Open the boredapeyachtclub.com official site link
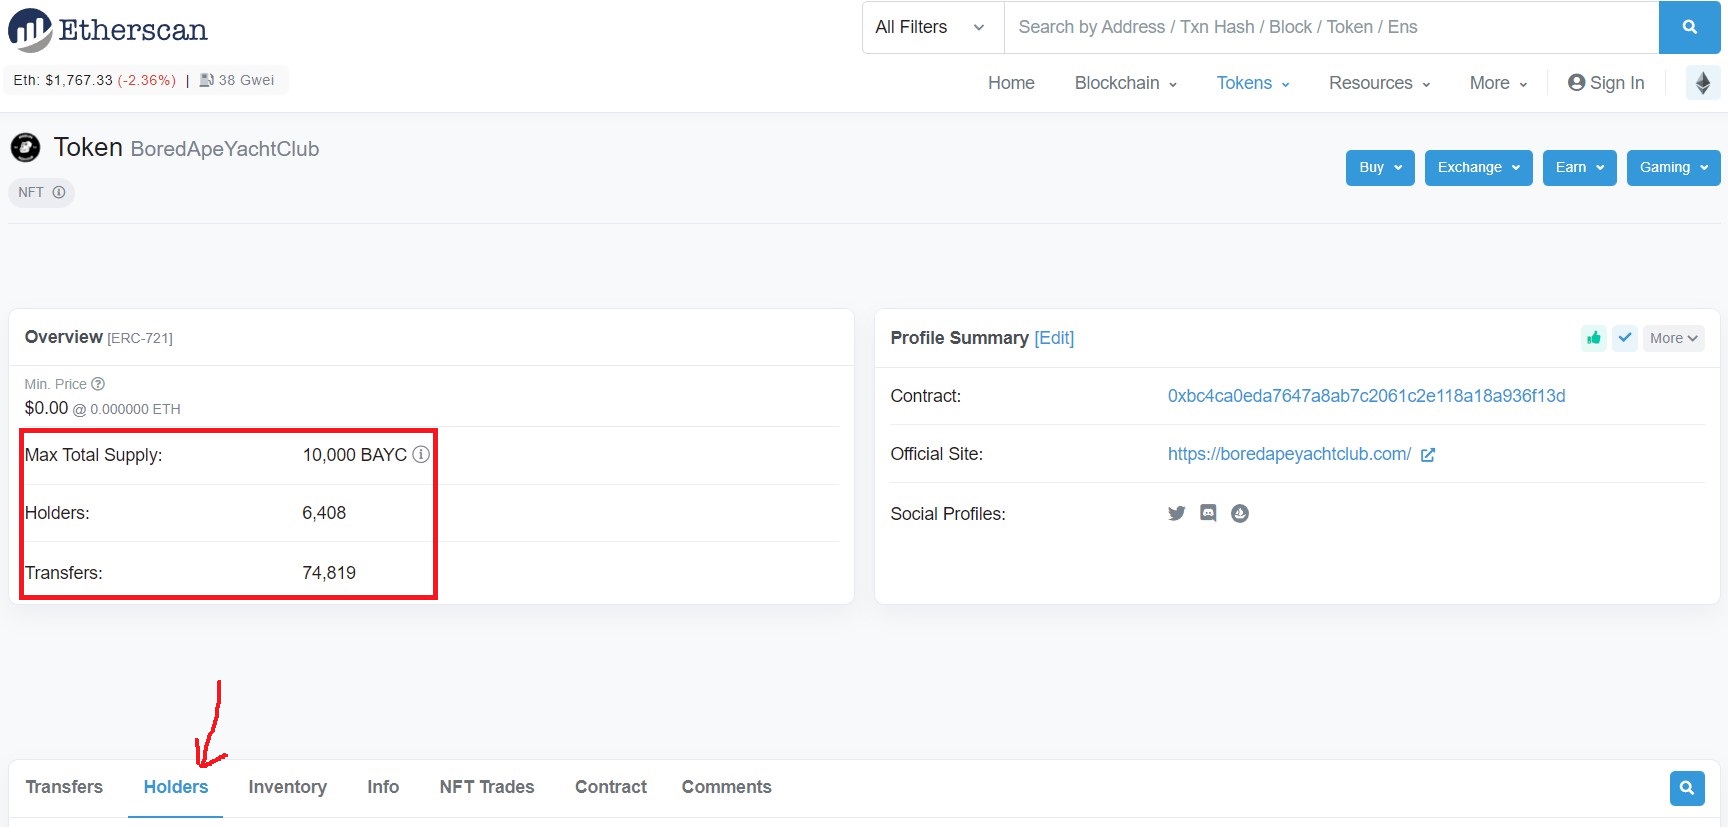1728x827 pixels. point(1289,454)
